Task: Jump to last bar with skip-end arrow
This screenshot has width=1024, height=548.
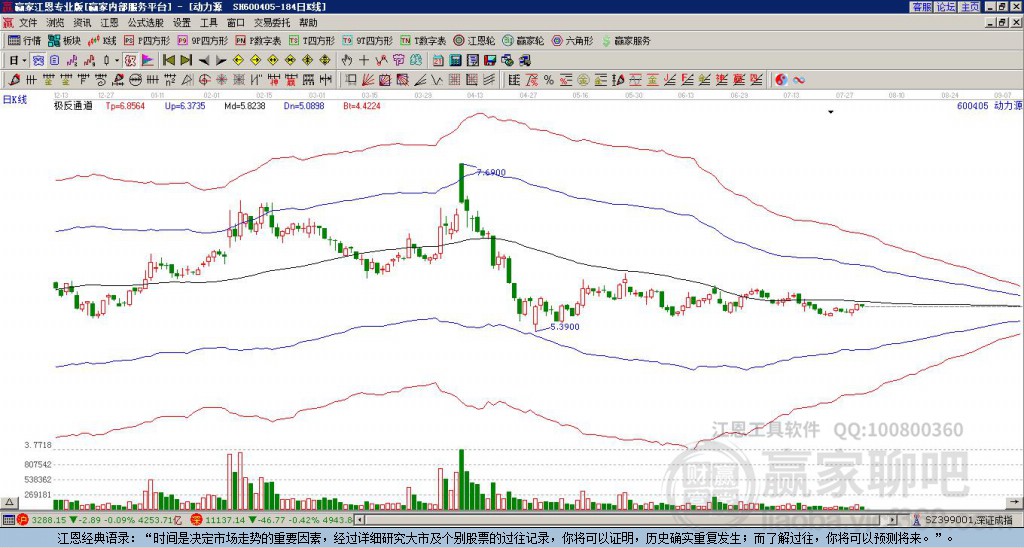Action: 186,60
